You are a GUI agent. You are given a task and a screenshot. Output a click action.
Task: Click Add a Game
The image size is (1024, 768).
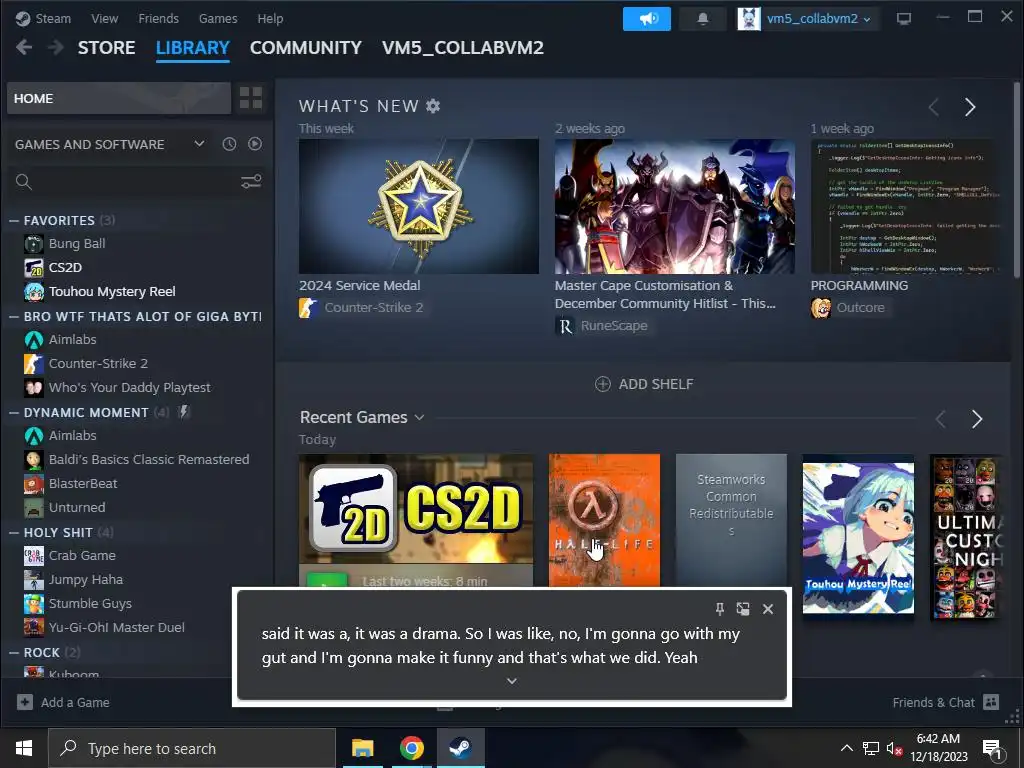pos(63,703)
